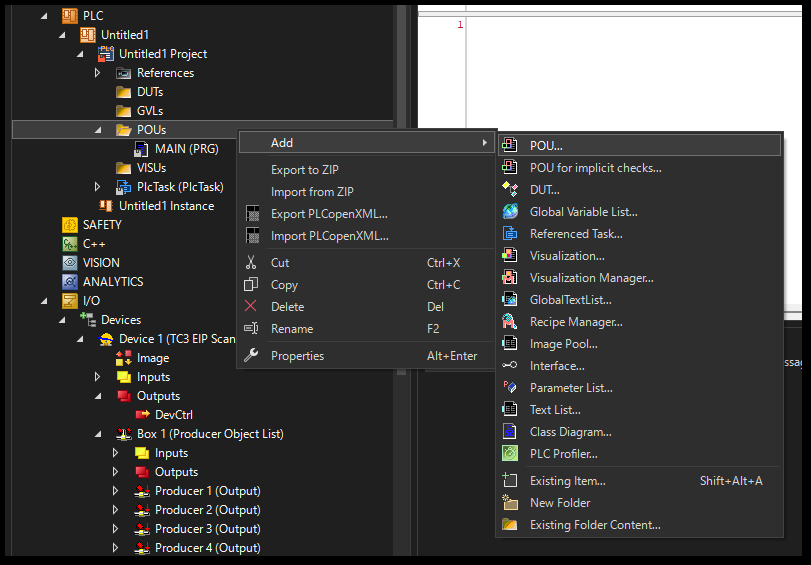The height and width of the screenshot is (565, 811).
Task: Click the PLC Profiler icon
Action: (x=510, y=454)
